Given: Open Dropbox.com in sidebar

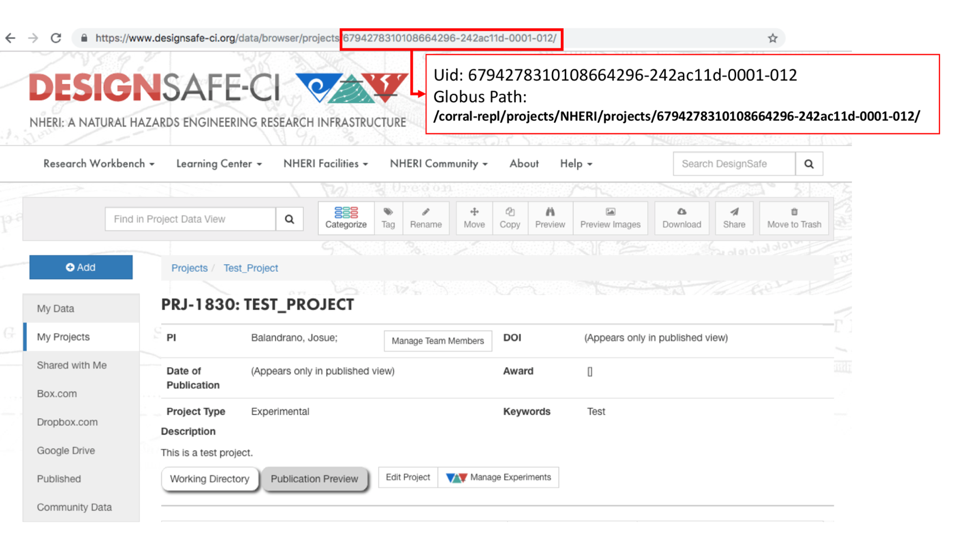Looking at the screenshot, I should pyautogui.click(x=81, y=422).
